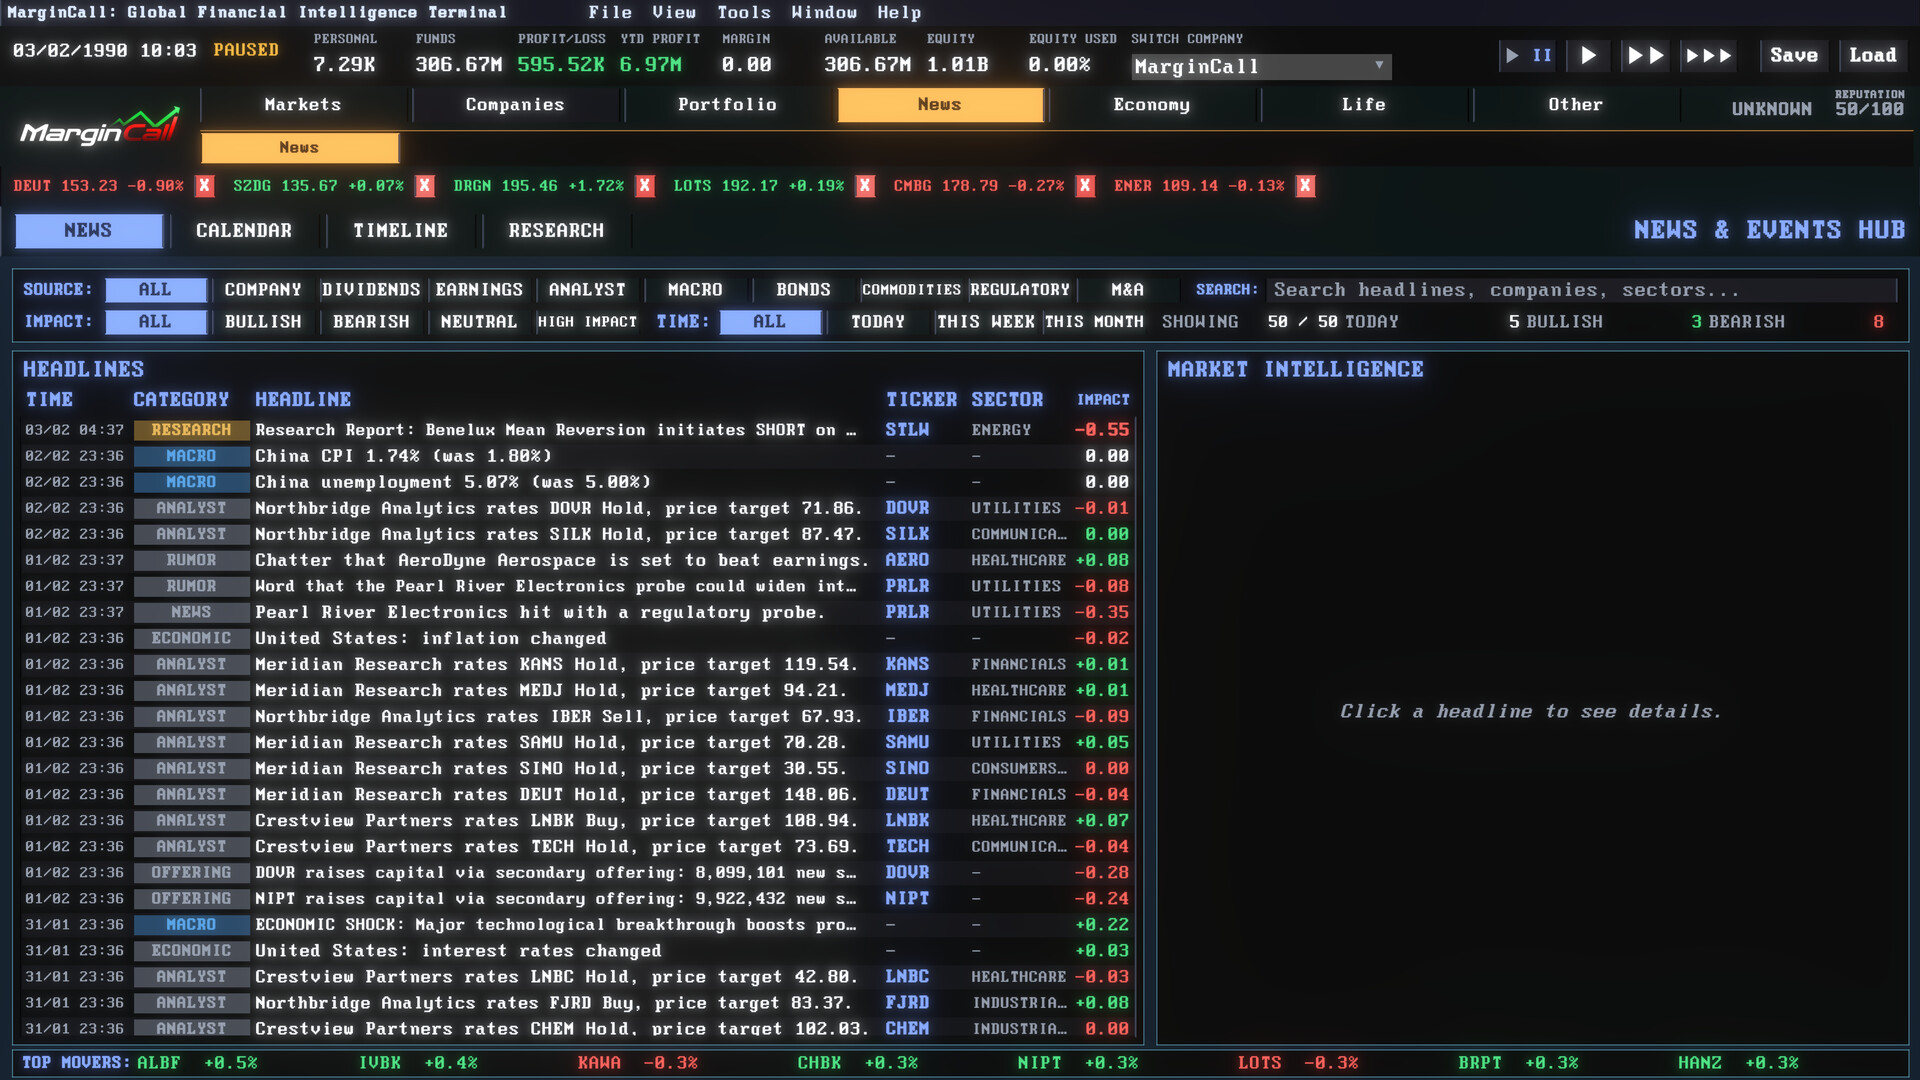Click the AERO ticker link
This screenshot has height=1080, width=1920.
point(907,560)
